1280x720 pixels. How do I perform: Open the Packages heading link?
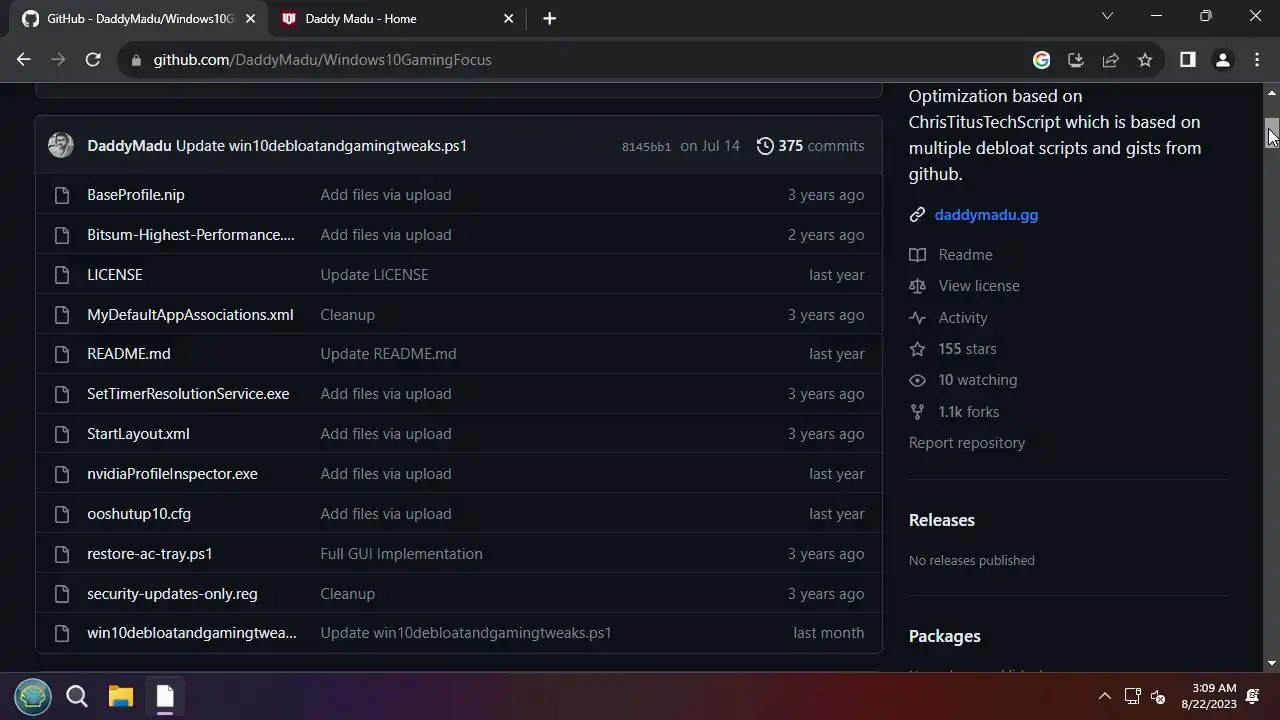[x=945, y=636]
